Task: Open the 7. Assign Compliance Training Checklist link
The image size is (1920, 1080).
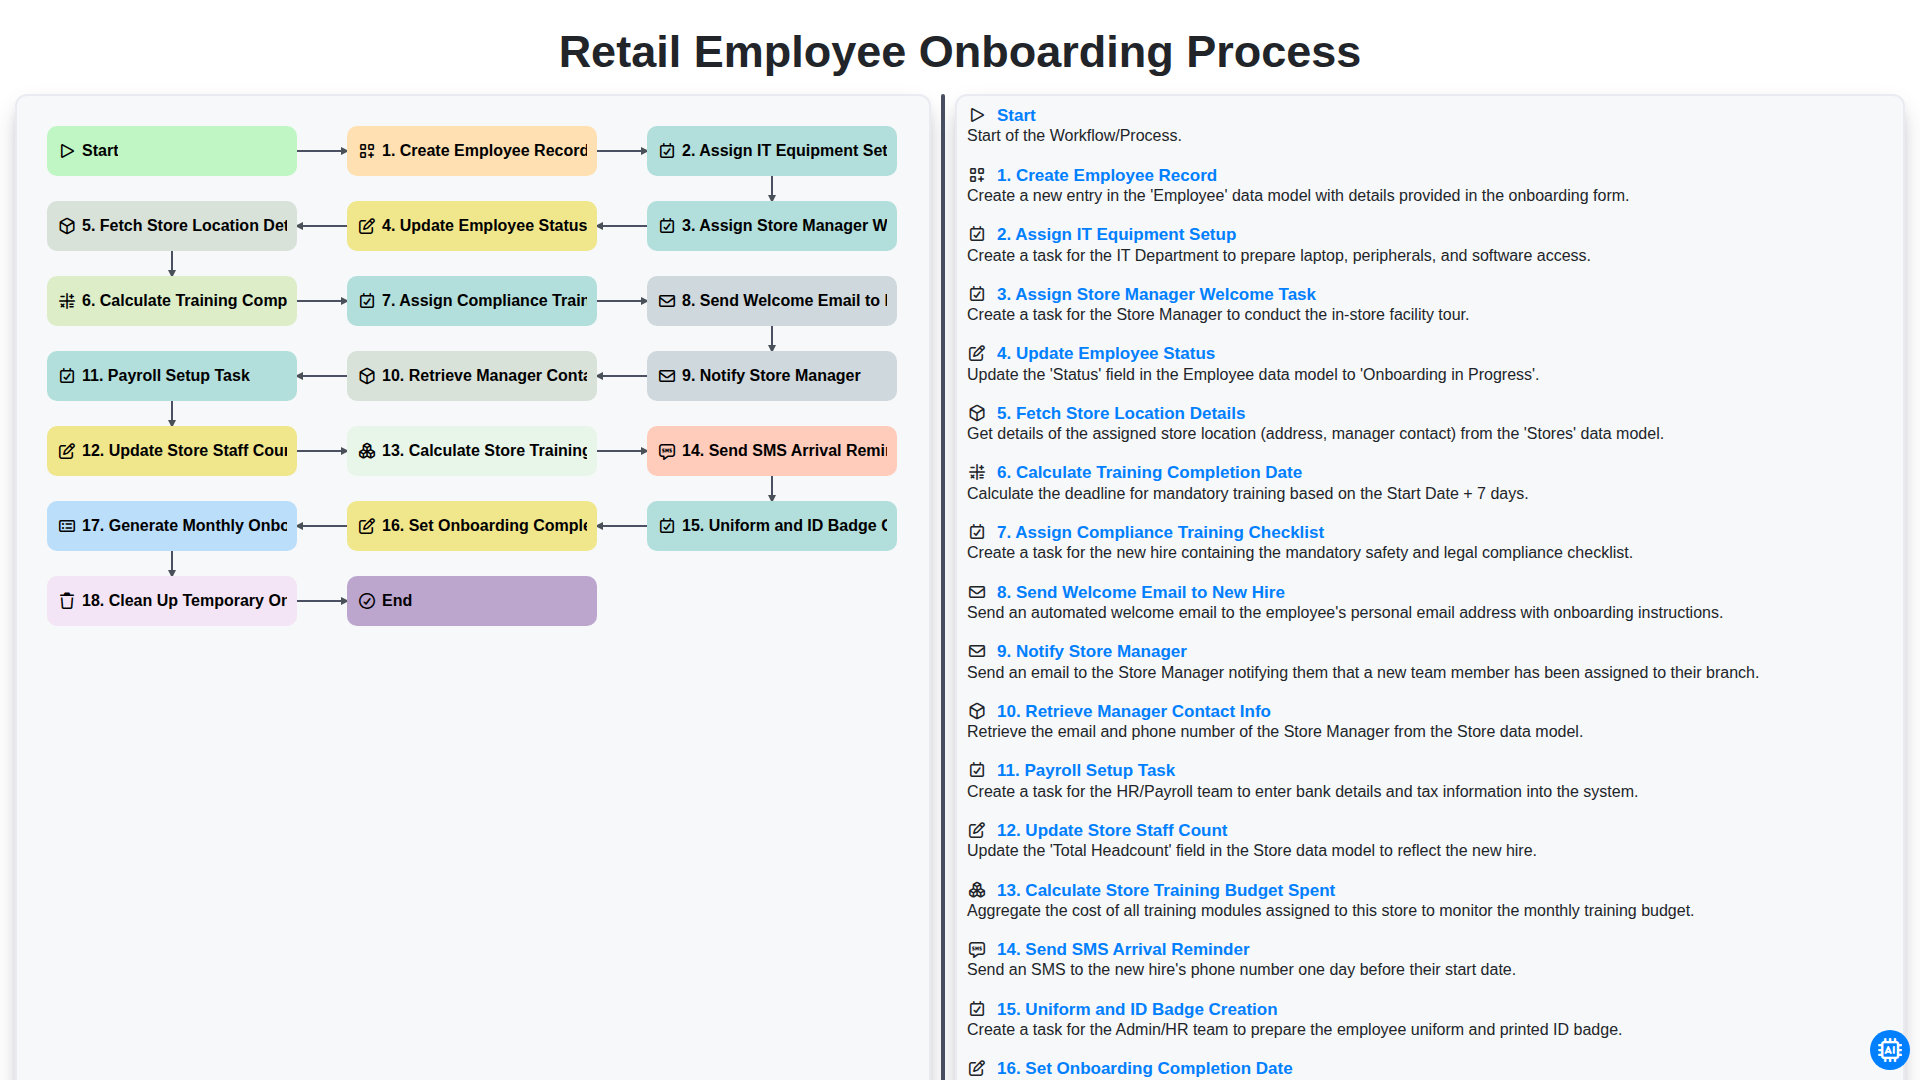Action: 1160,532
